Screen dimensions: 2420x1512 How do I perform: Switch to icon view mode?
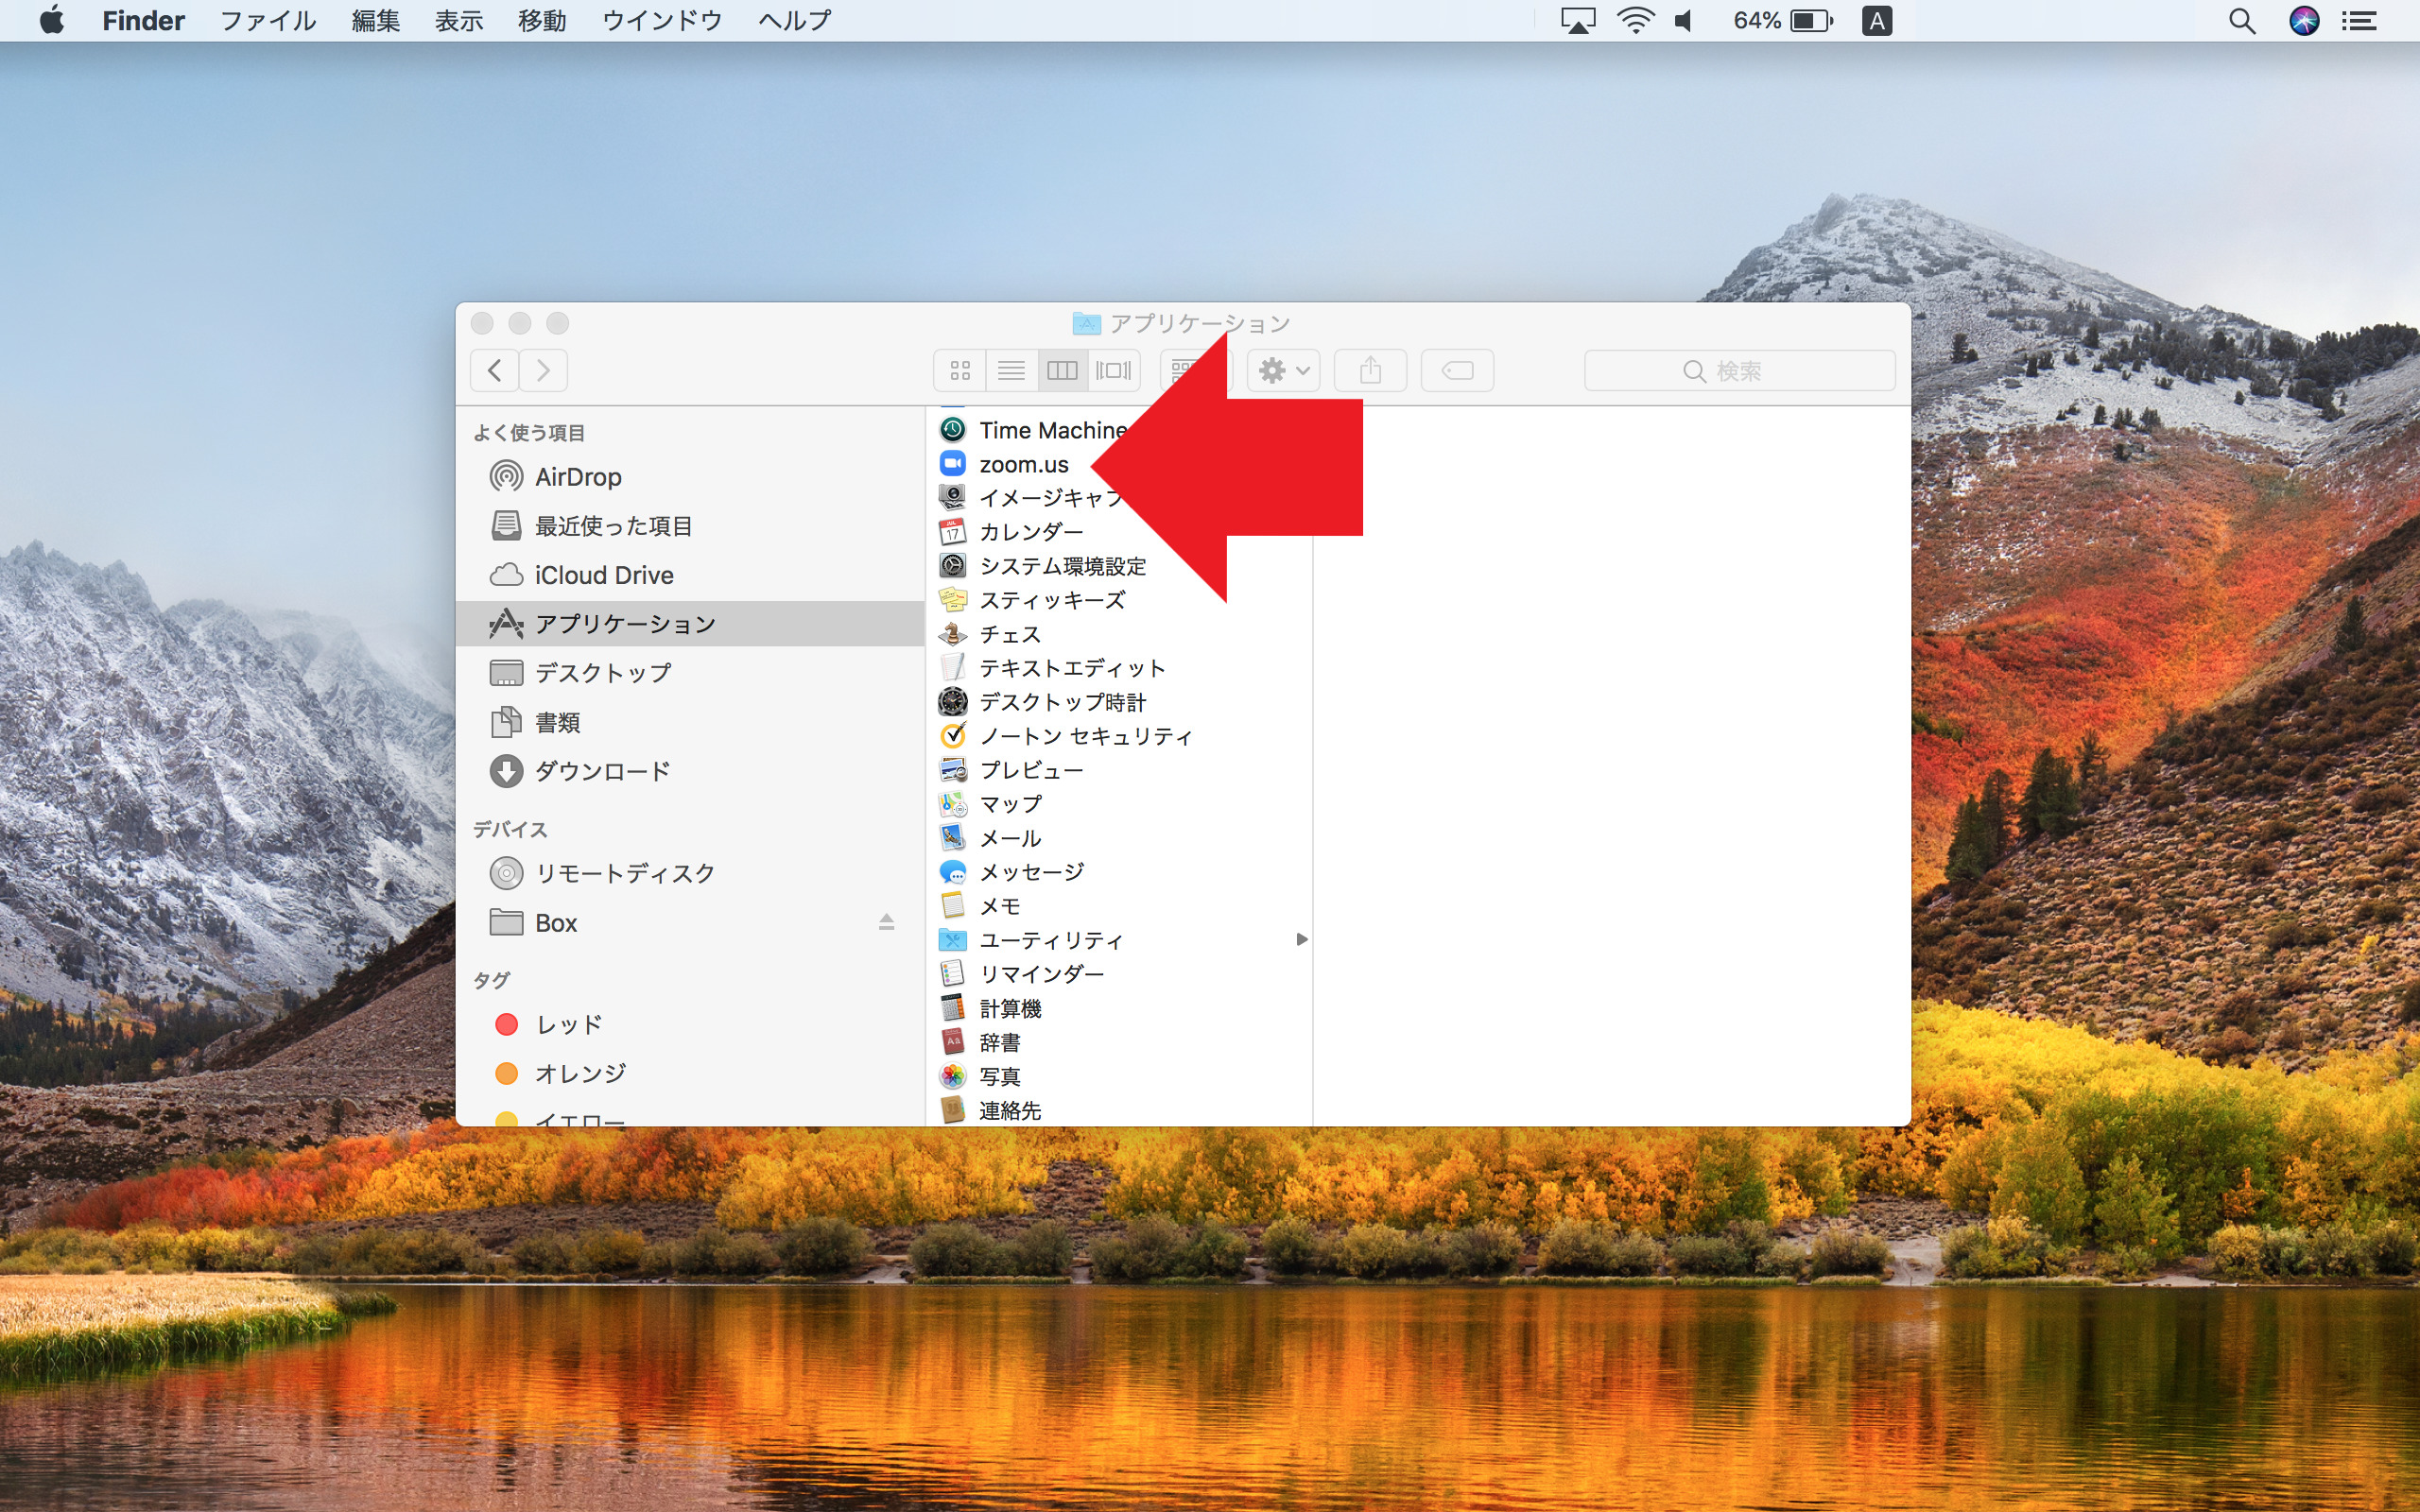tap(960, 371)
